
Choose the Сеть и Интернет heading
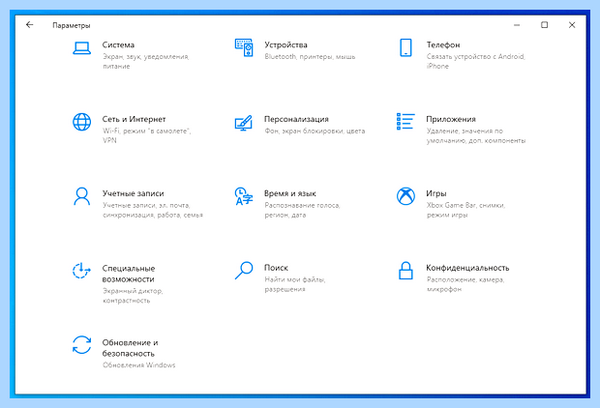point(134,119)
